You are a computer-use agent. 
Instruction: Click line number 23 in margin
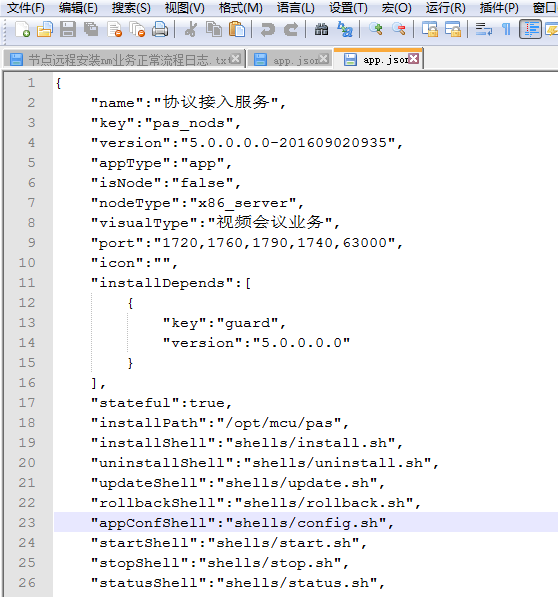(x=27, y=522)
